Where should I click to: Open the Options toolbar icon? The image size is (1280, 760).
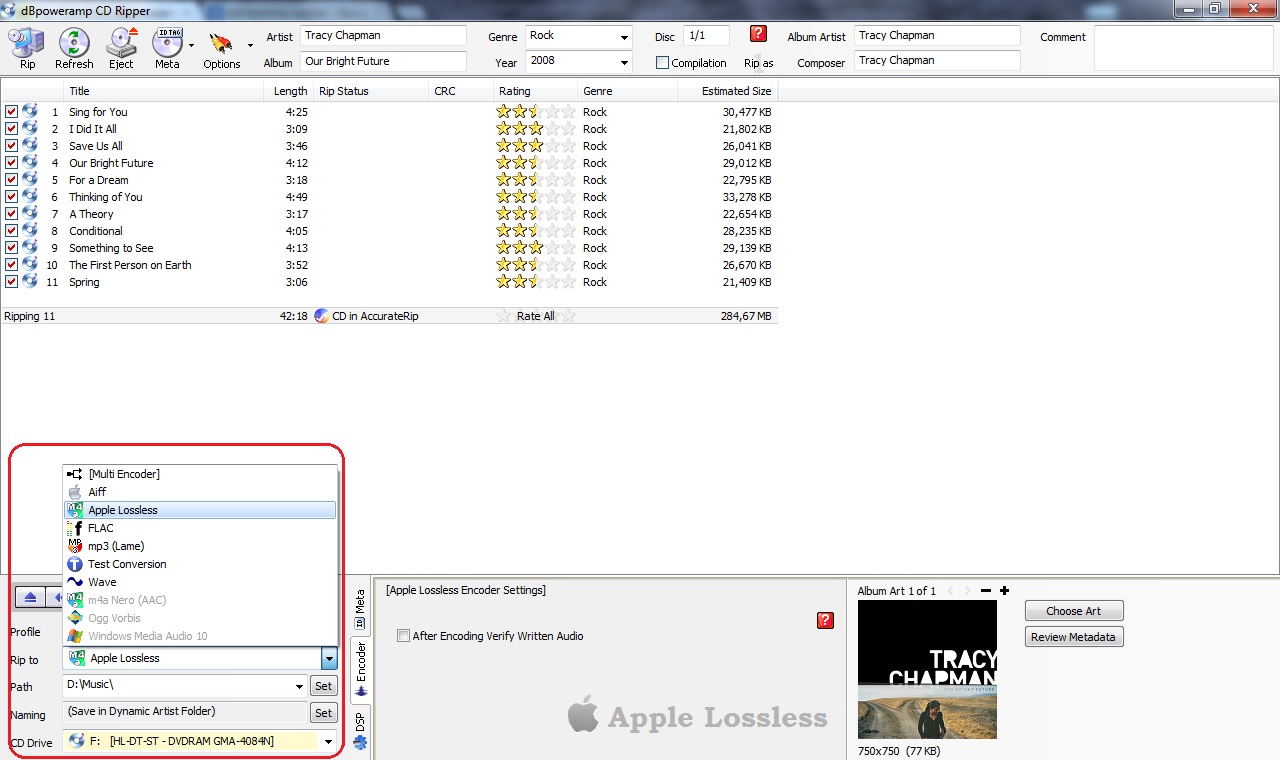(x=221, y=47)
